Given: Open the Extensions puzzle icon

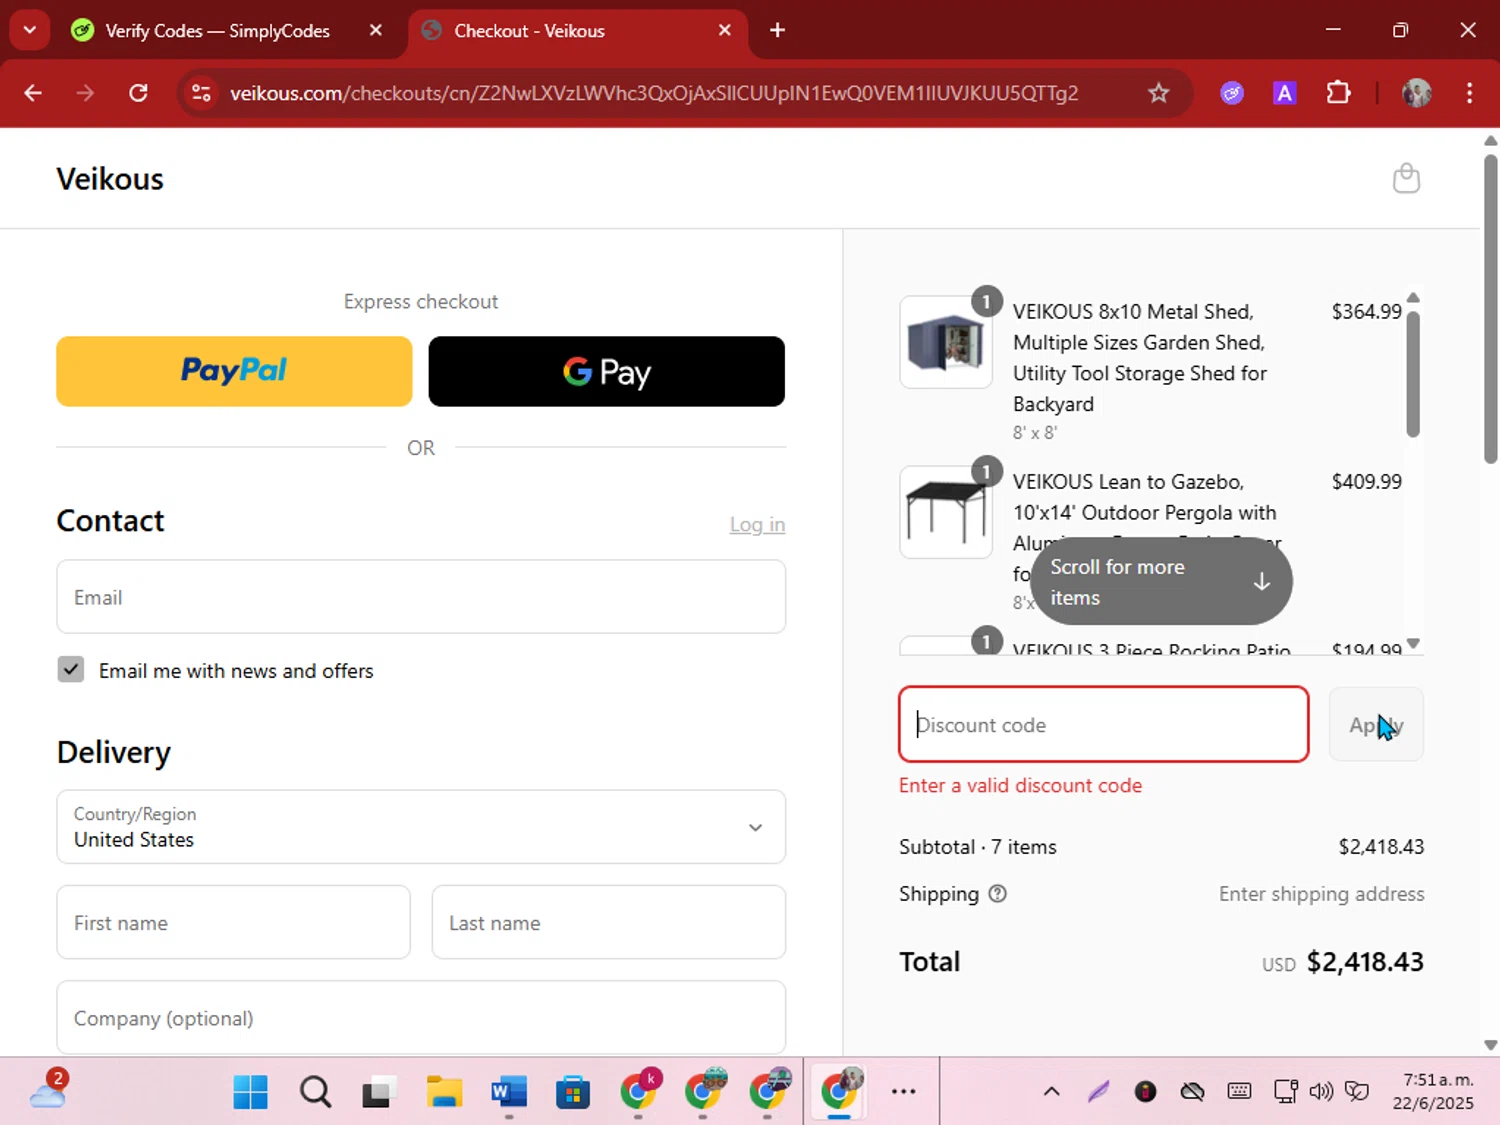Looking at the screenshot, I should pos(1338,93).
